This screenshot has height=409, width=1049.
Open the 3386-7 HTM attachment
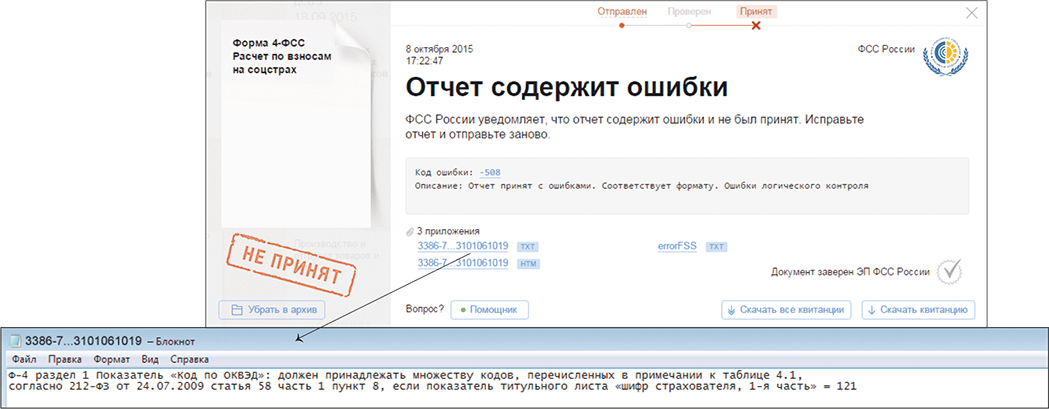point(463,263)
